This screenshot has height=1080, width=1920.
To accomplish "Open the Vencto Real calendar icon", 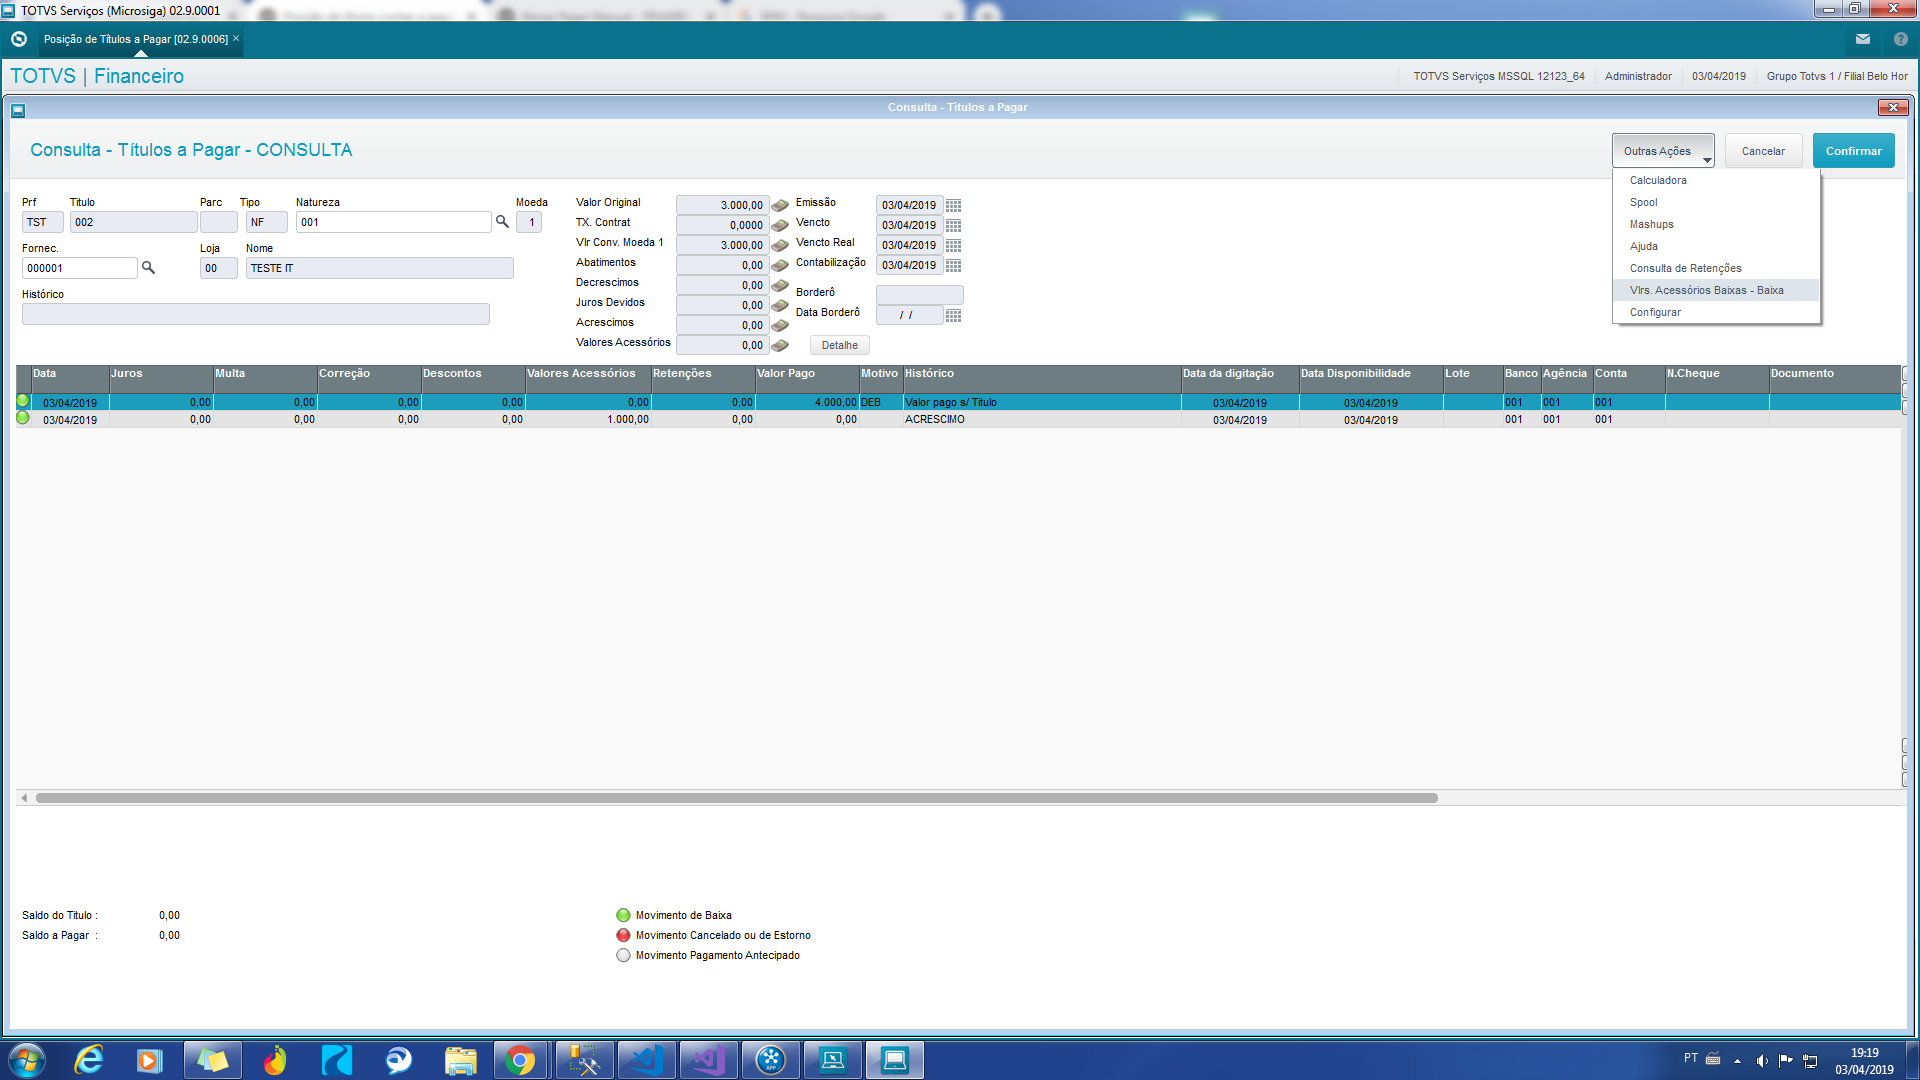I will [x=953, y=245].
